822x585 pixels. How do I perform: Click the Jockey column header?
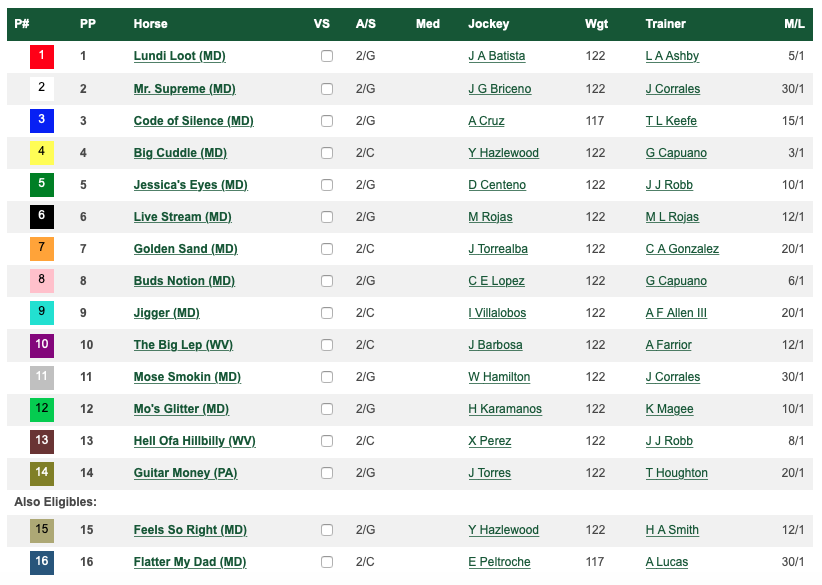(488, 24)
